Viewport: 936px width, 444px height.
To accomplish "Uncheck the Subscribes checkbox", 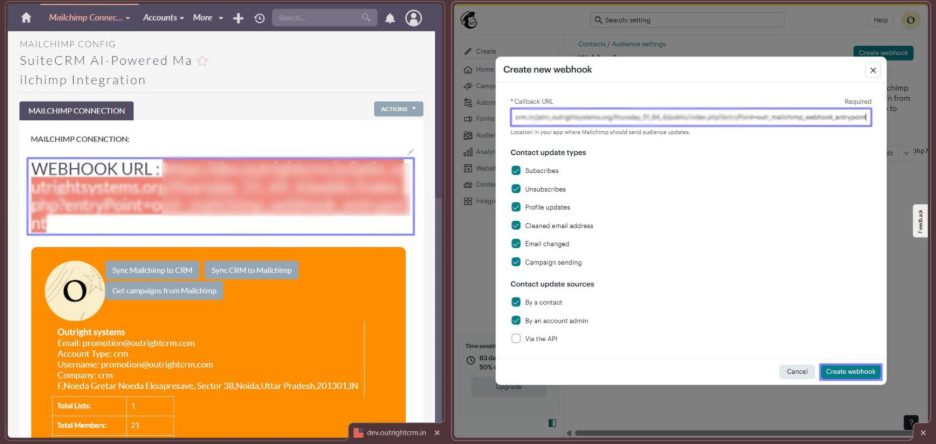I will (516, 171).
